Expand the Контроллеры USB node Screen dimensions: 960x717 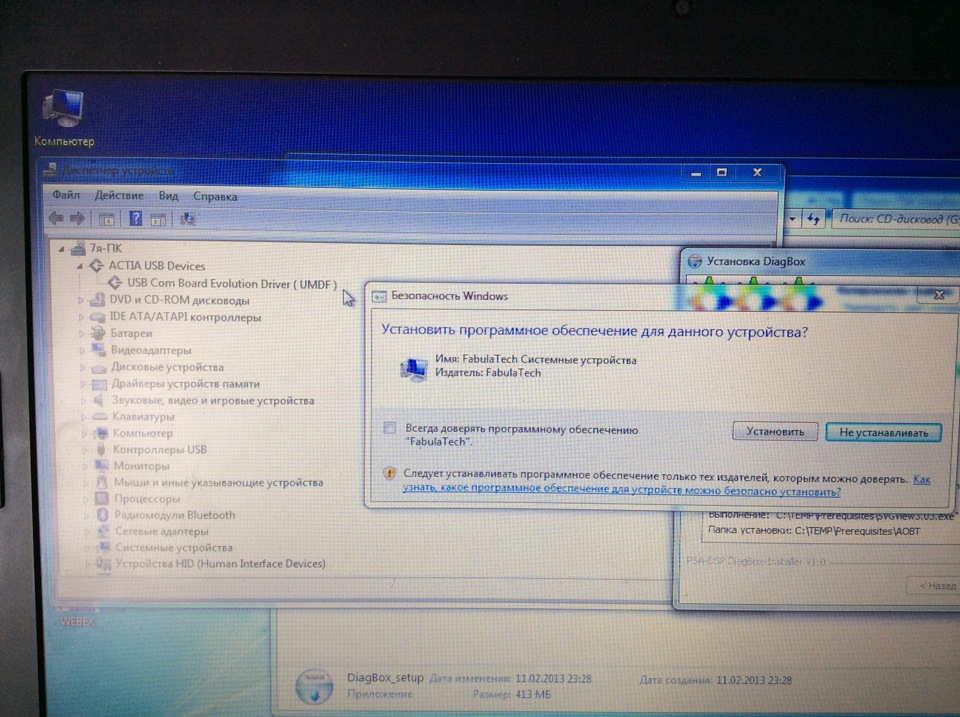pyautogui.click(x=84, y=449)
